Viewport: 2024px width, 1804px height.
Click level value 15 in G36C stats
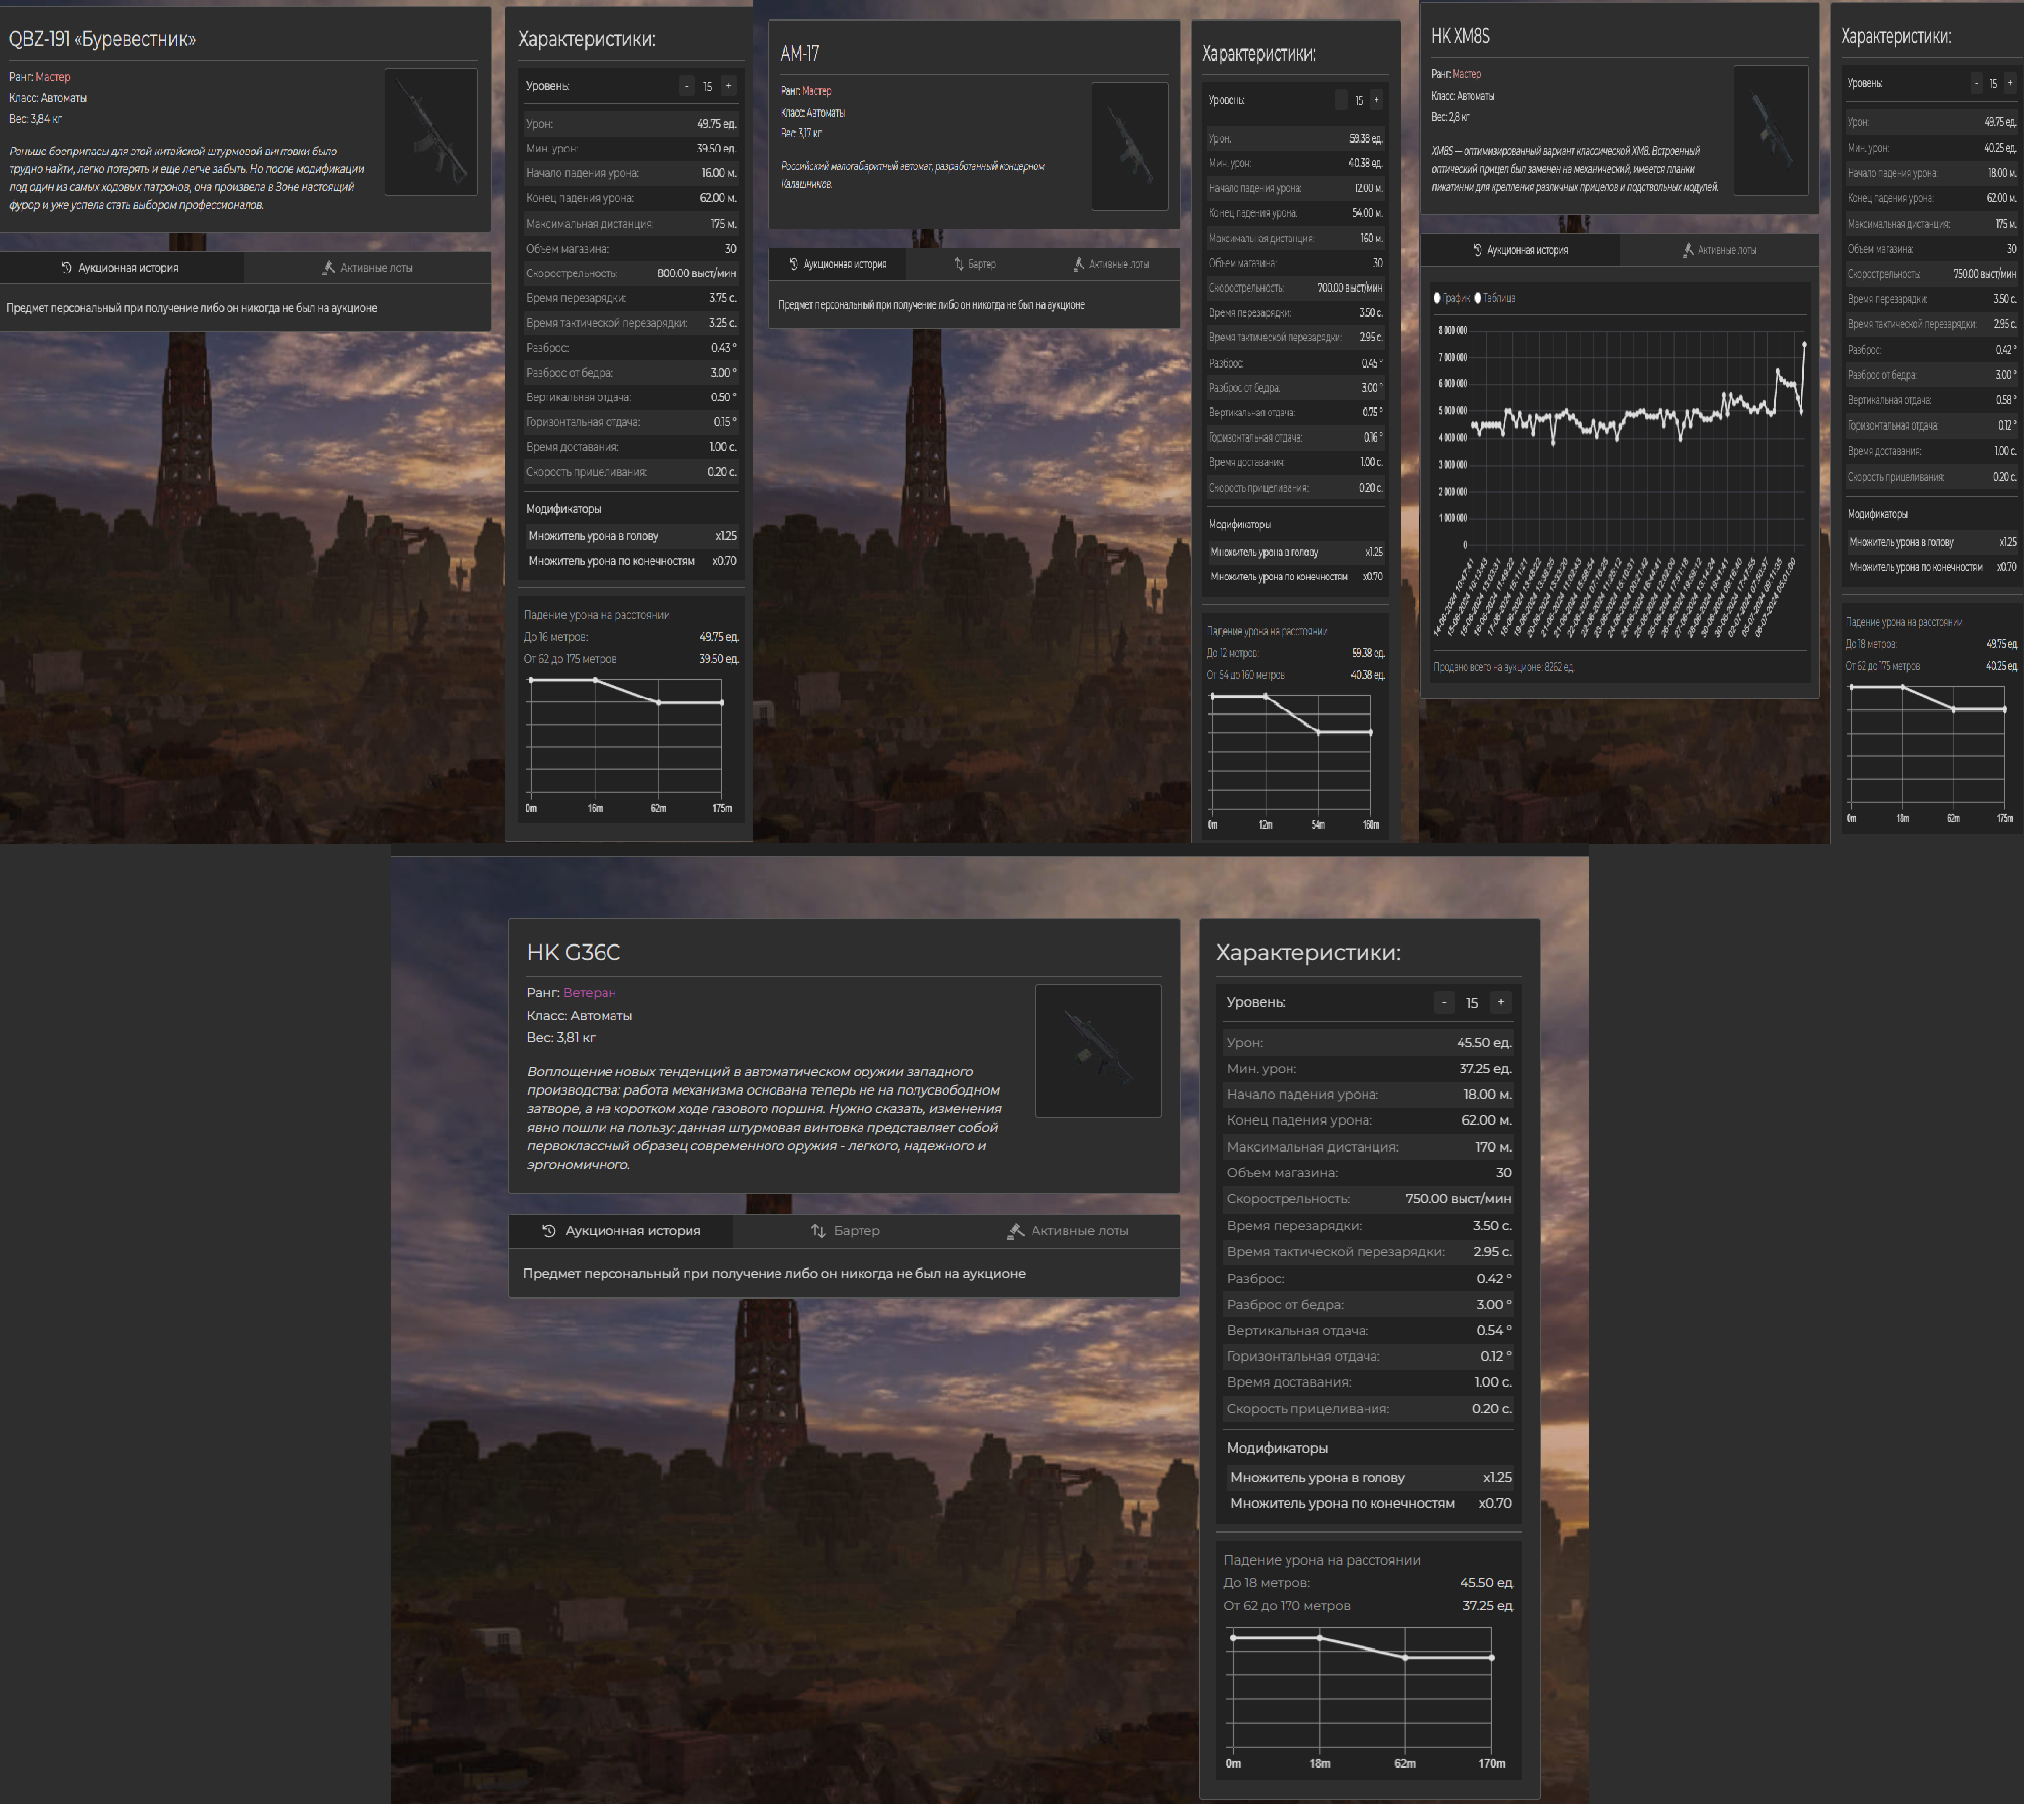(1472, 1003)
